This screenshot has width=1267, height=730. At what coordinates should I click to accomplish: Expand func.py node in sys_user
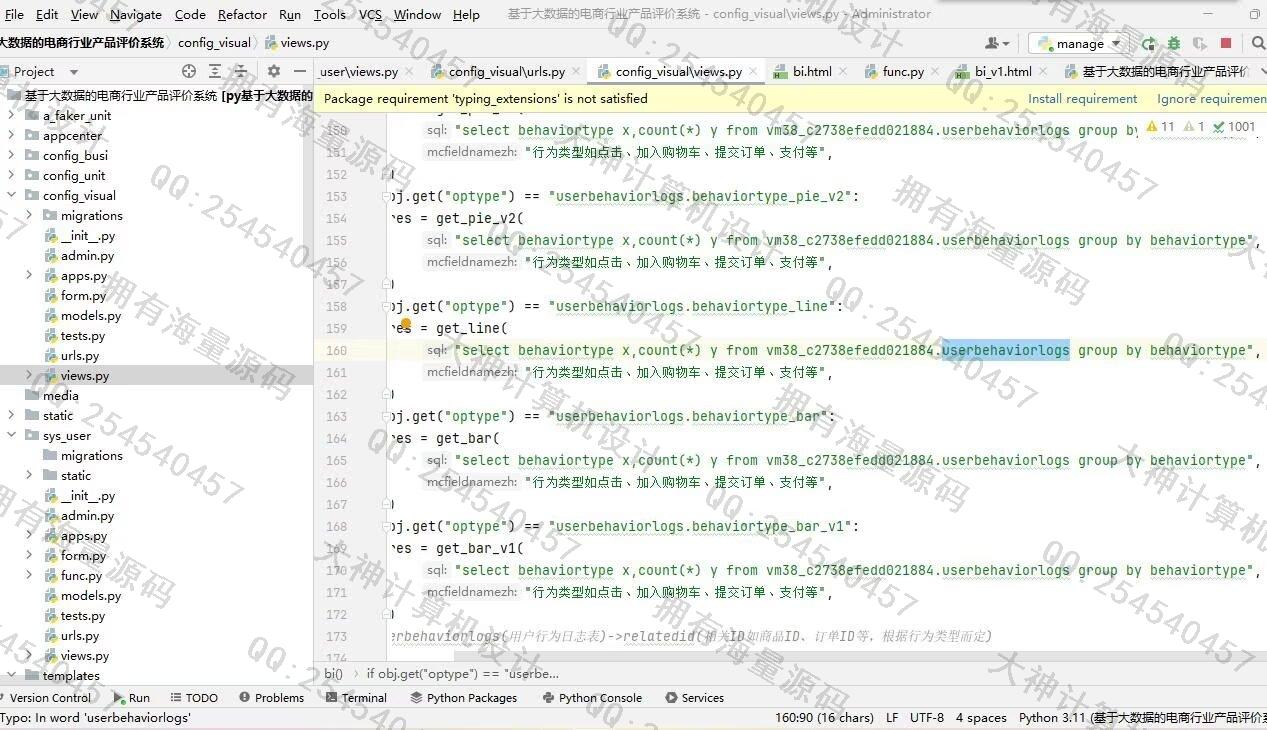pos(29,575)
